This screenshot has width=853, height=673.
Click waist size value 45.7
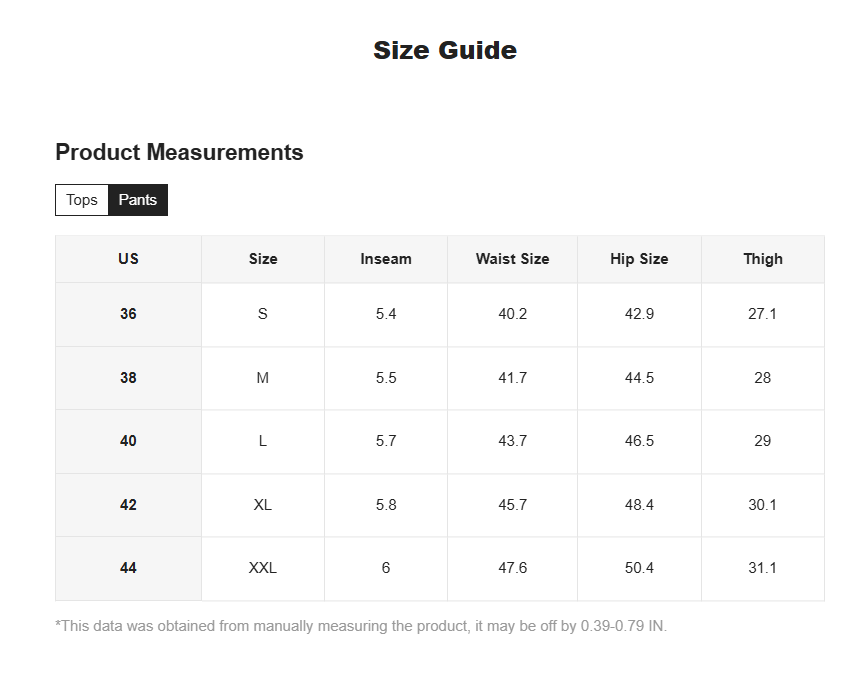[x=512, y=505]
